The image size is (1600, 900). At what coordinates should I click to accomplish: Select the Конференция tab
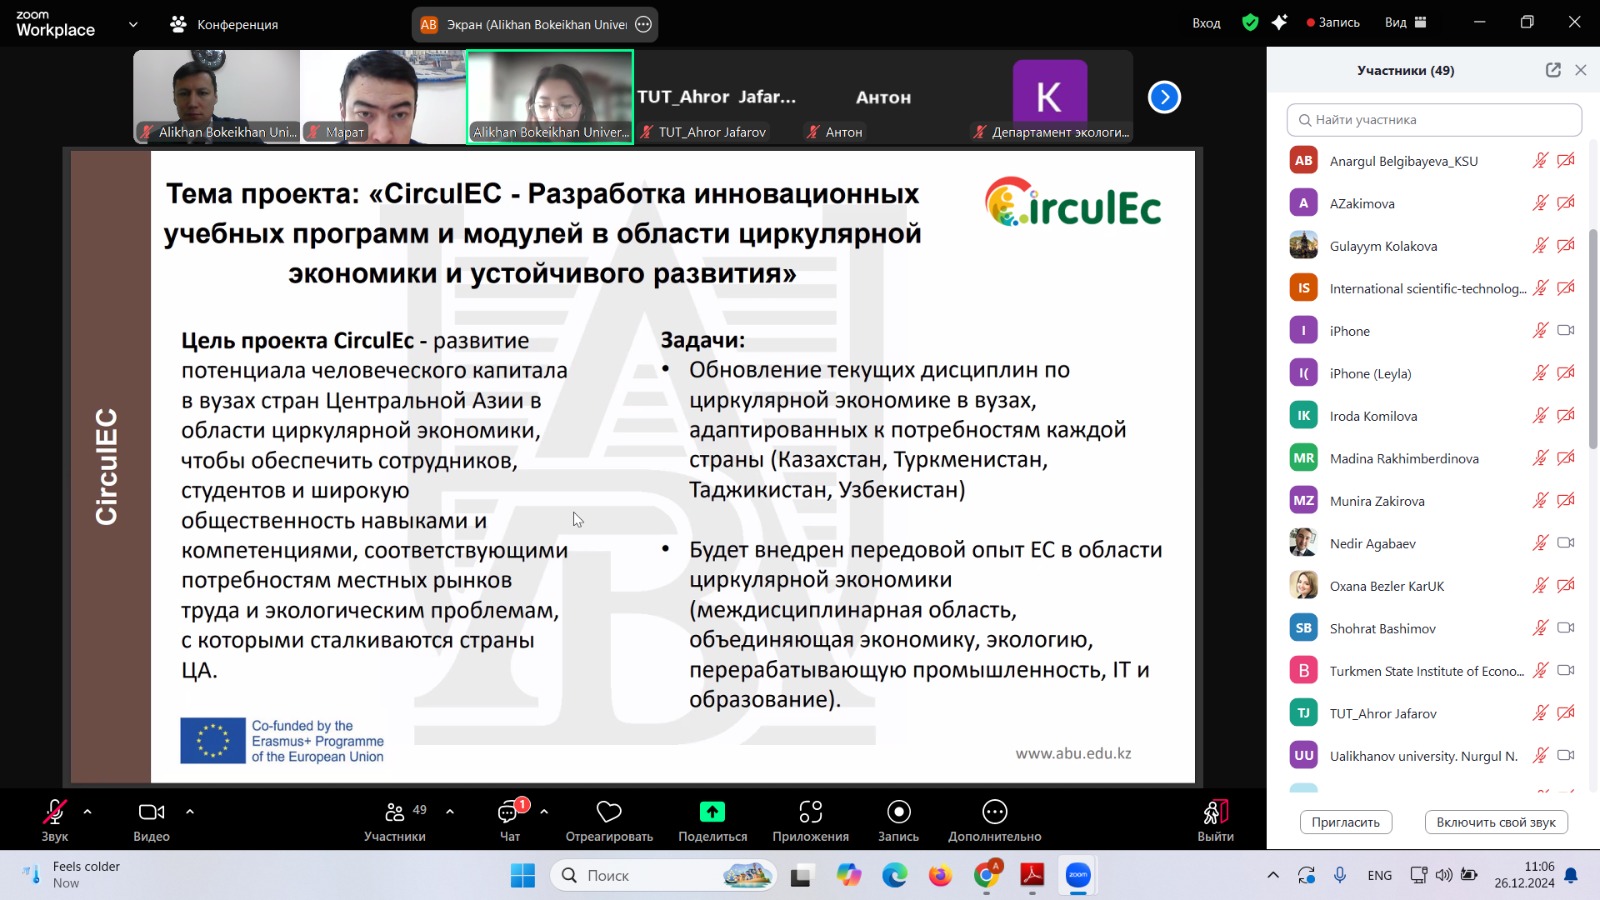pos(225,24)
